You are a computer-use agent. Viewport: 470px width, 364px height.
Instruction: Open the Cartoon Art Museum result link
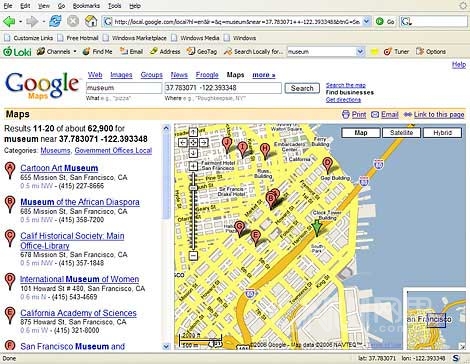tap(59, 168)
